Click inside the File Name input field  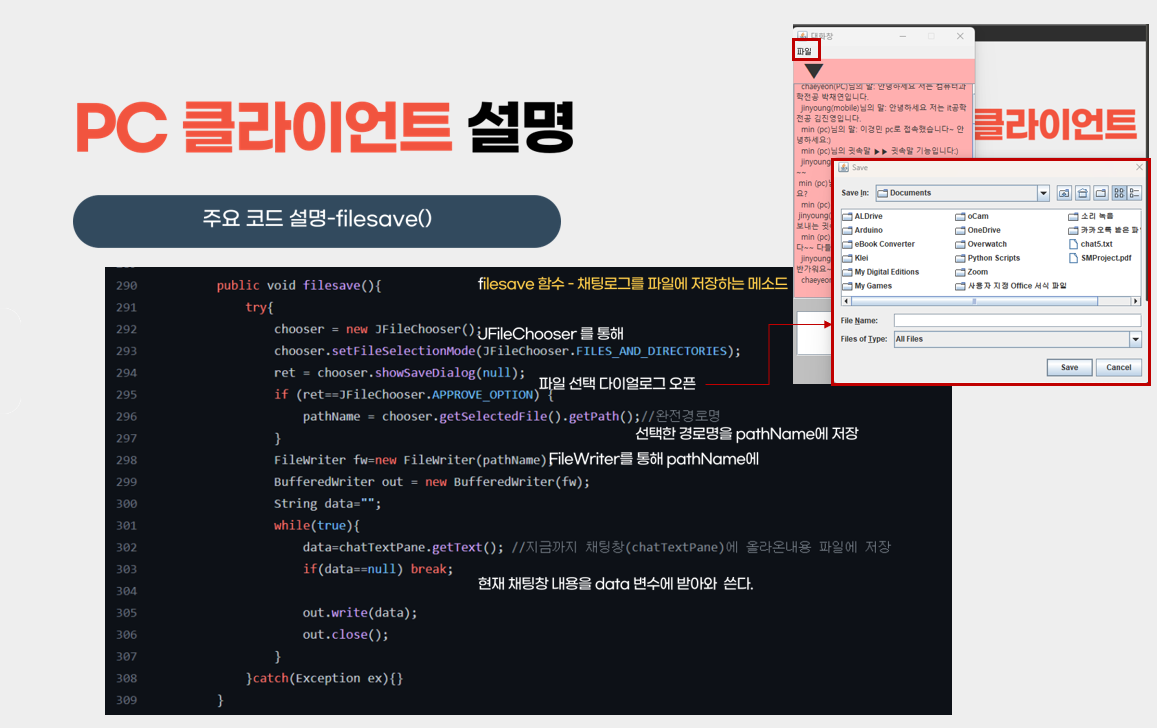1020,319
